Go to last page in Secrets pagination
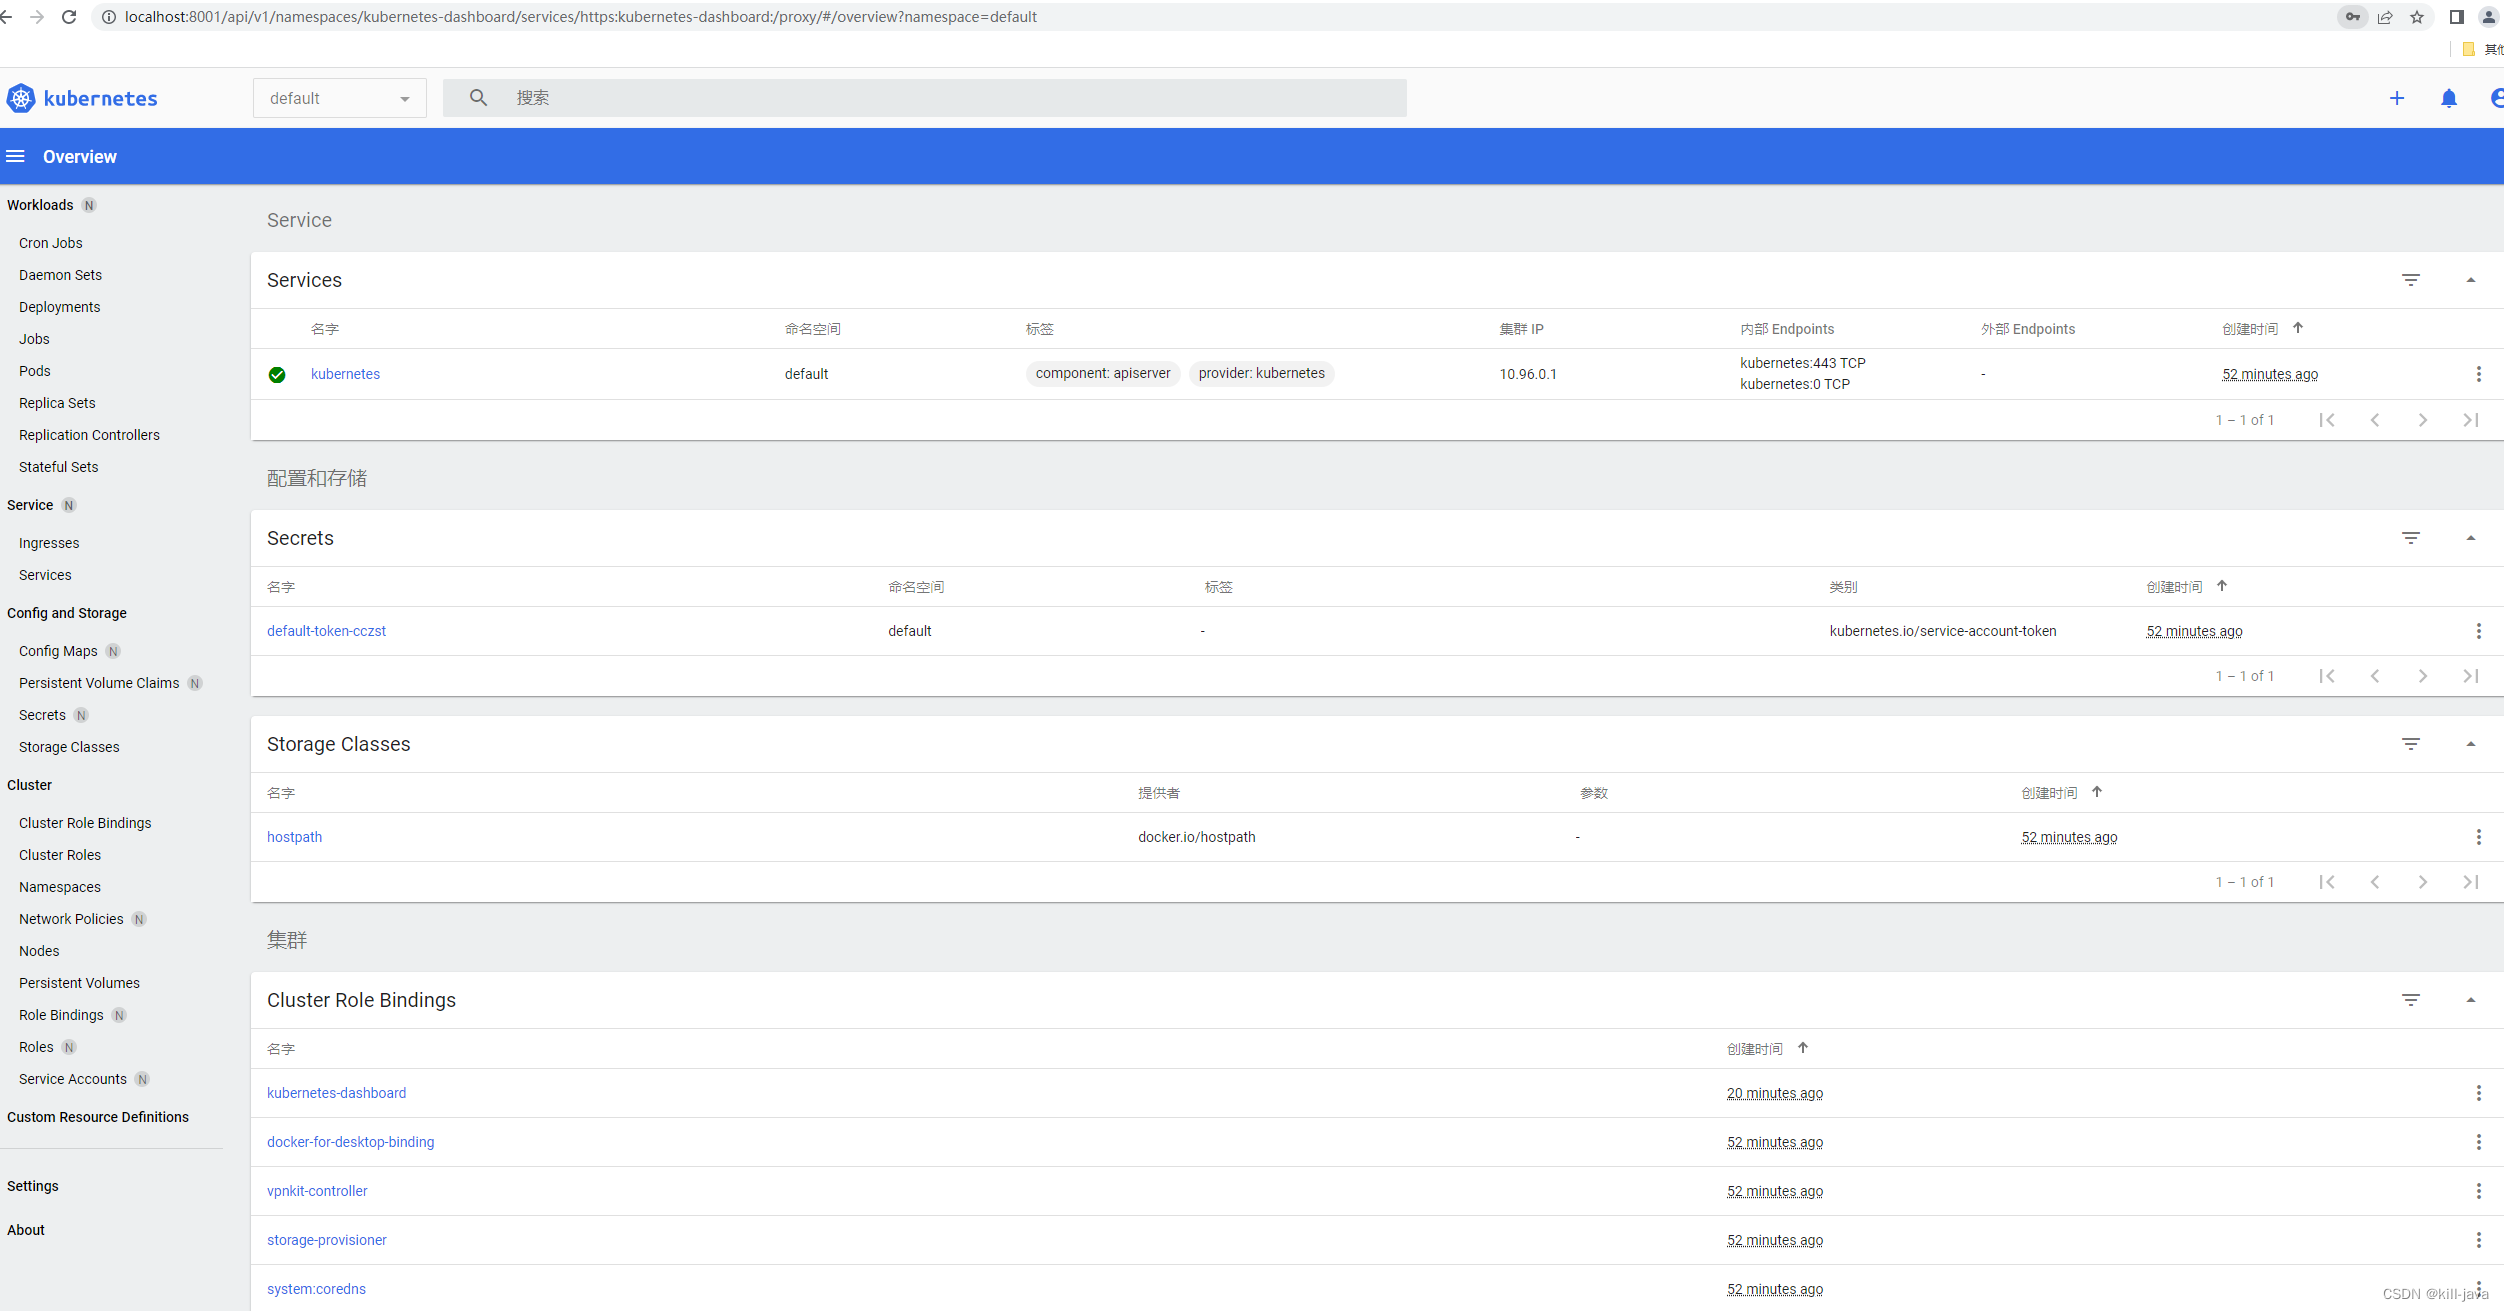Screen dimensions: 2504x1311 pyautogui.click(x=2471, y=676)
